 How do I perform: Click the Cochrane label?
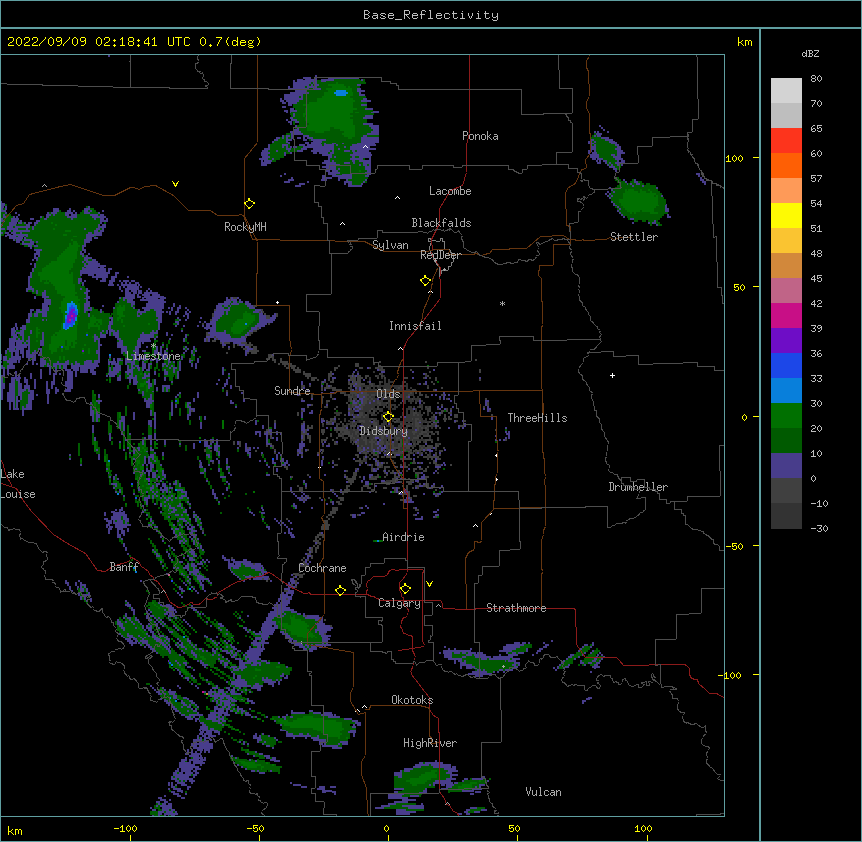[322, 568]
